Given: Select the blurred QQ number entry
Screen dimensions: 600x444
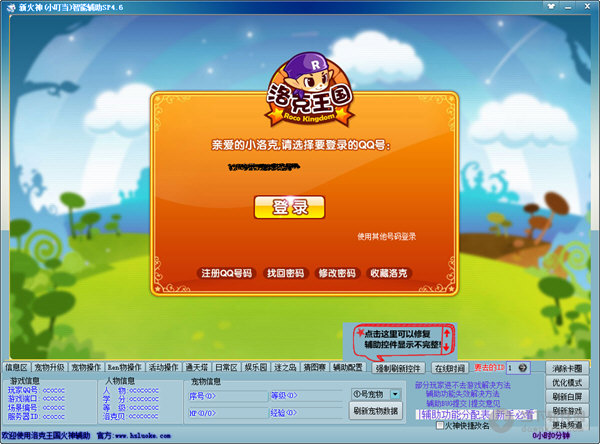Looking at the screenshot, I should [263, 167].
